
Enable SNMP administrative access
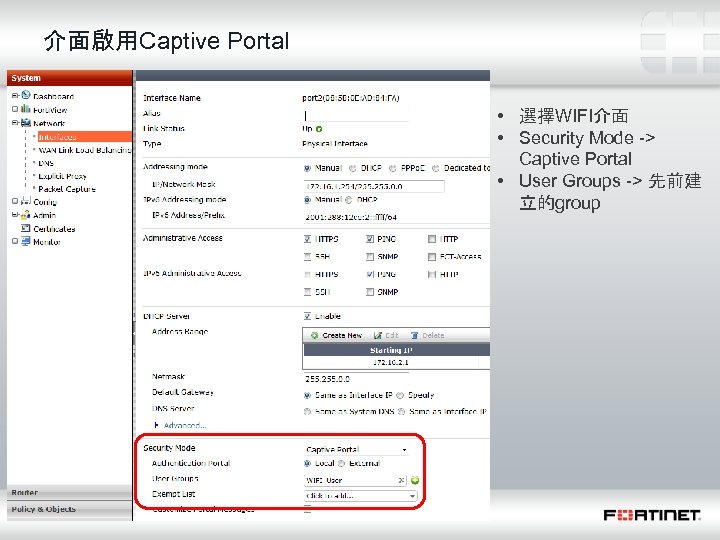(x=370, y=257)
